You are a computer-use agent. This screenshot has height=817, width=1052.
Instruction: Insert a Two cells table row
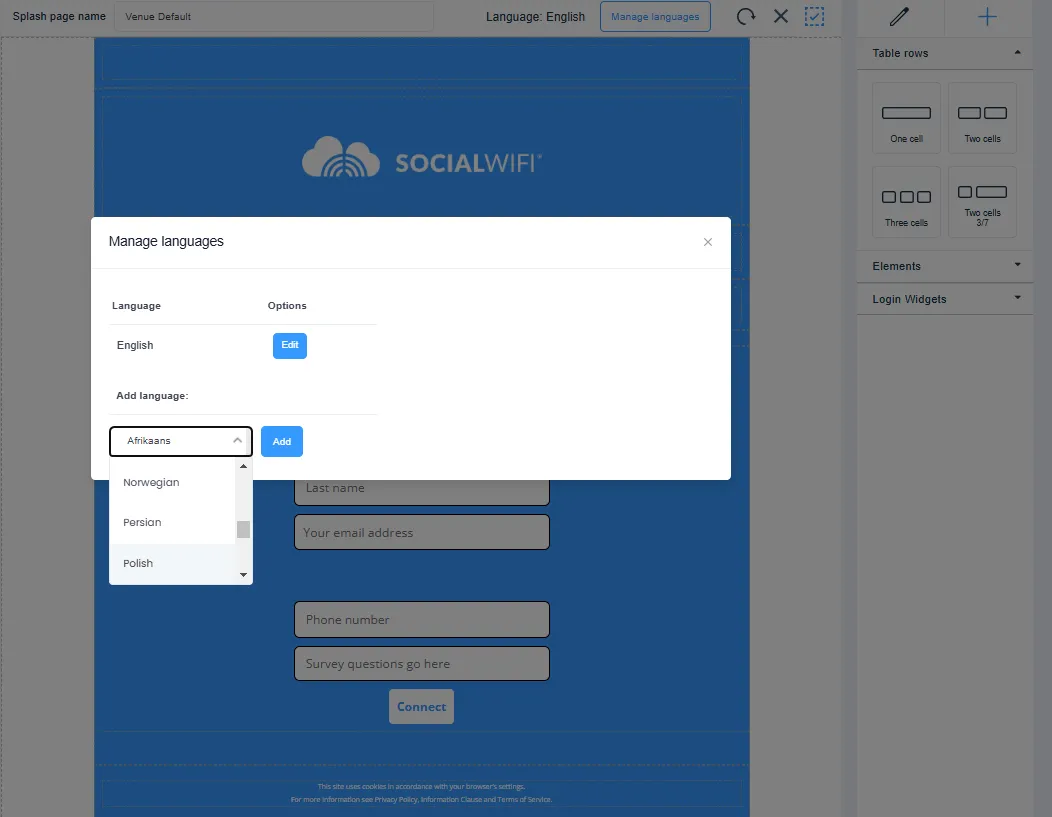pos(982,118)
